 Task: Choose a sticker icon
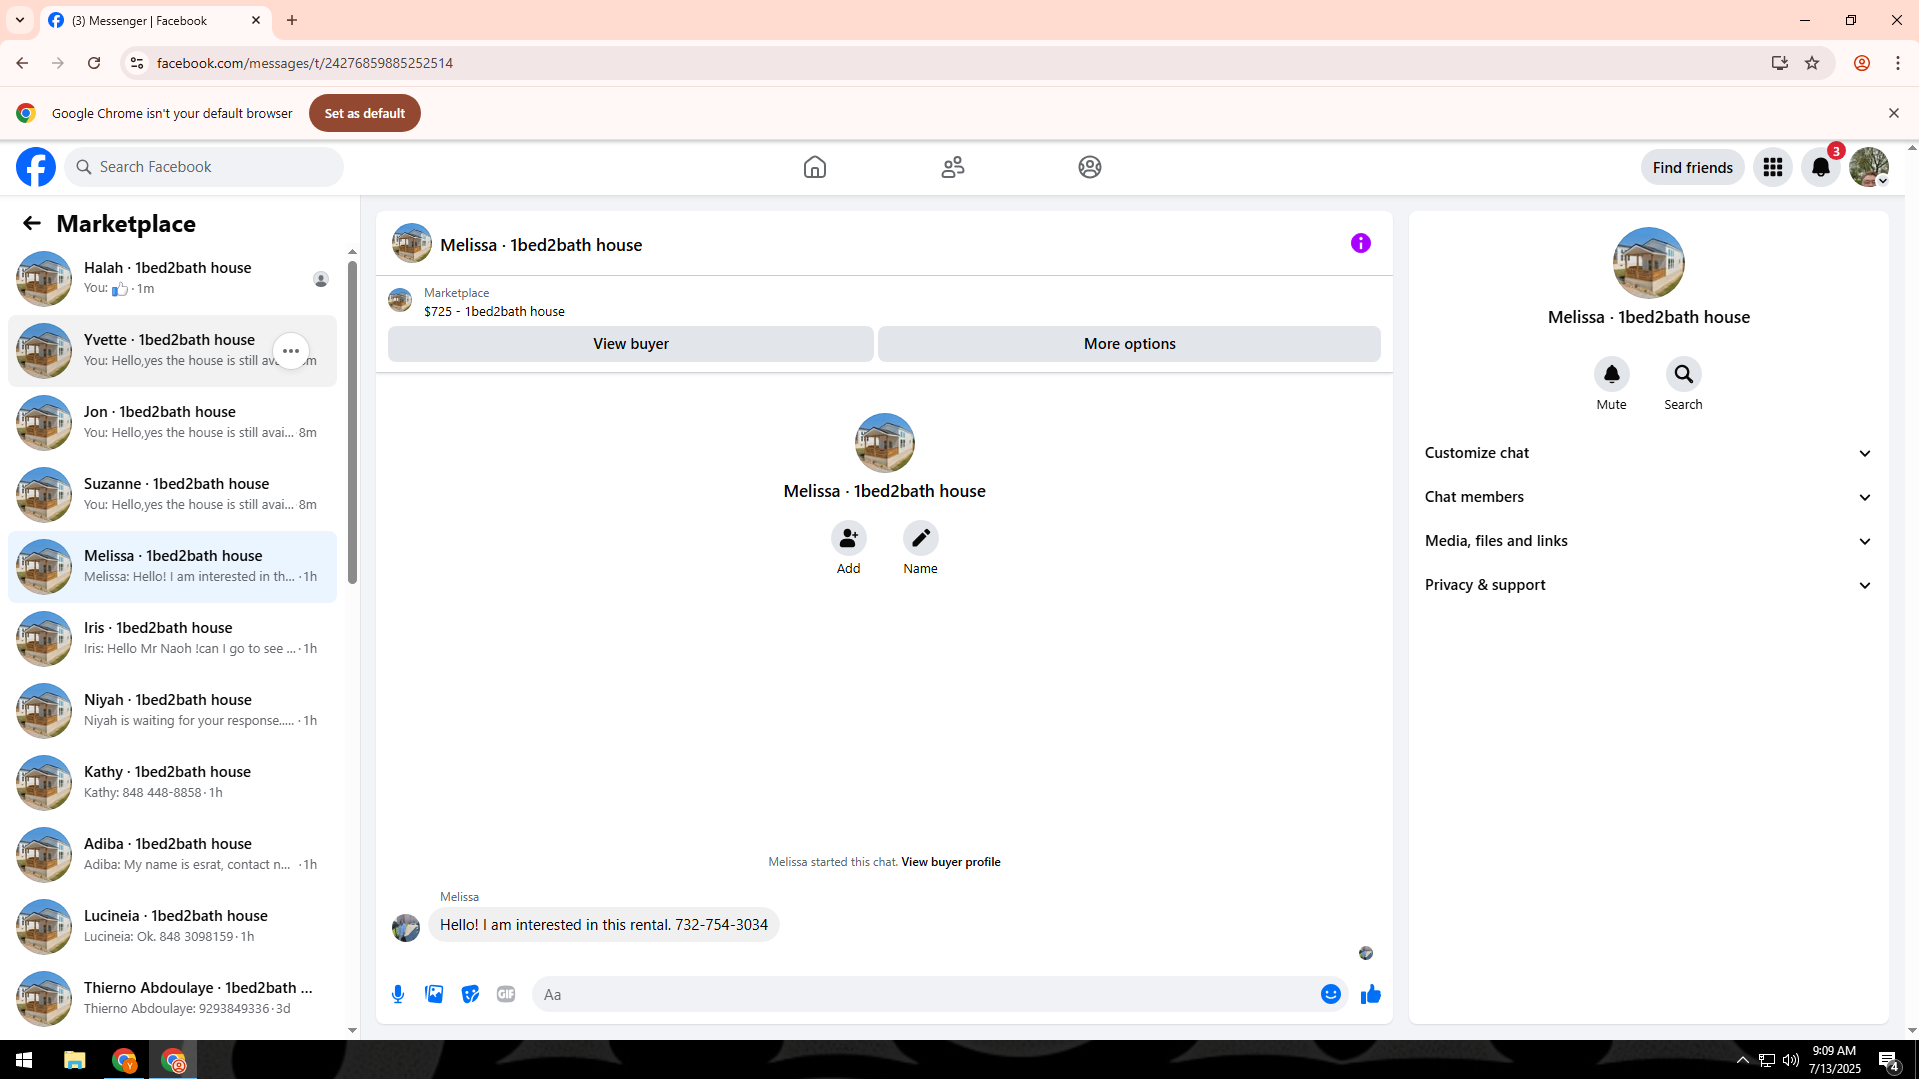[x=470, y=994]
